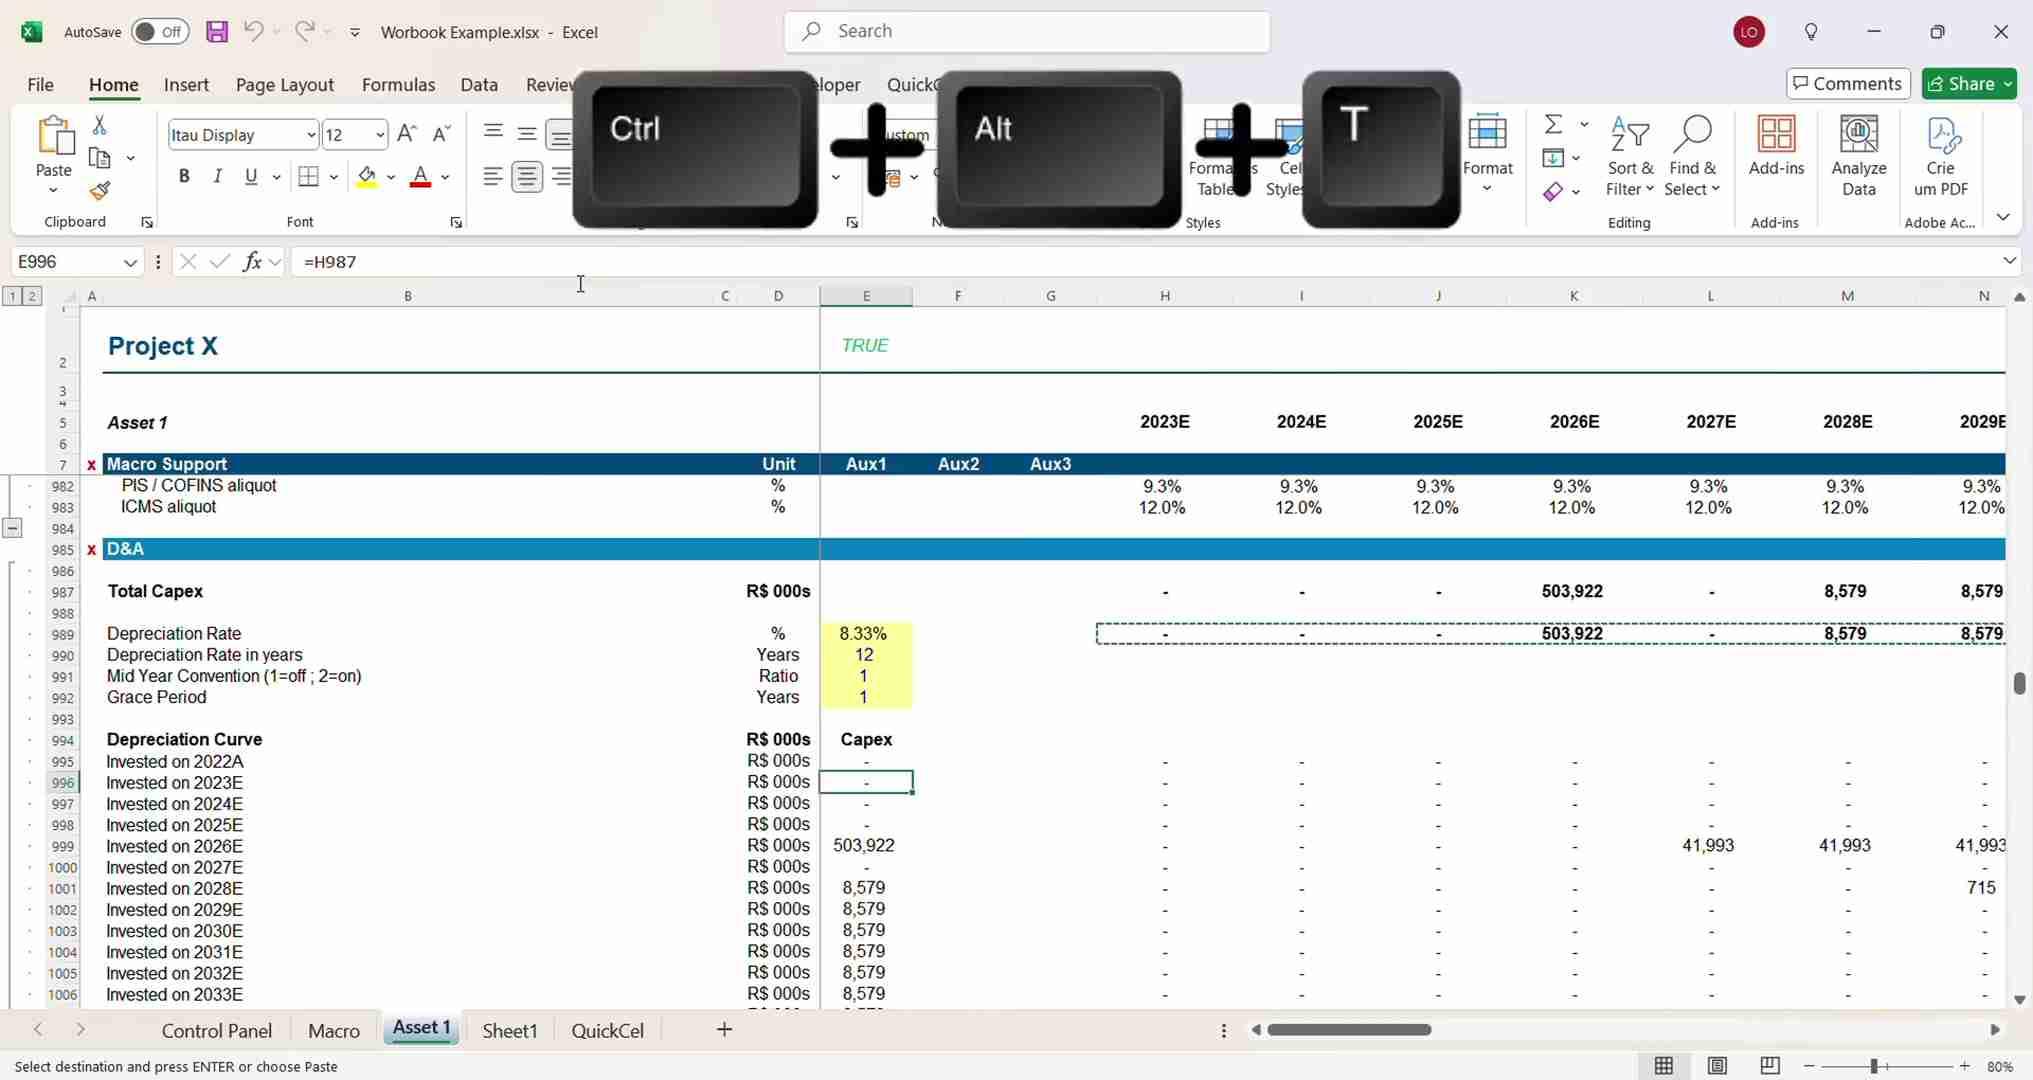The height and width of the screenshot is (1080, 2033).
Task: Collapse the row group at row 984
Action: [12, 528]
